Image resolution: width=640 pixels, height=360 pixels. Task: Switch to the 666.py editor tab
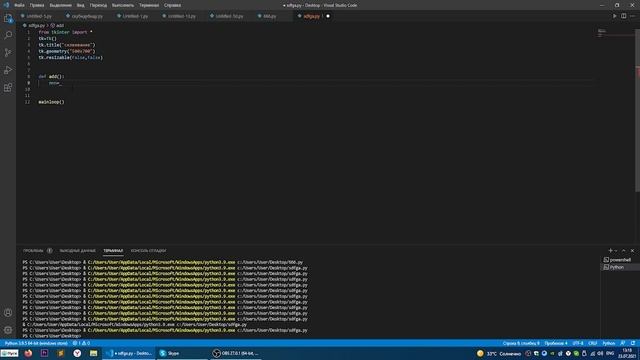pos(269,16)
